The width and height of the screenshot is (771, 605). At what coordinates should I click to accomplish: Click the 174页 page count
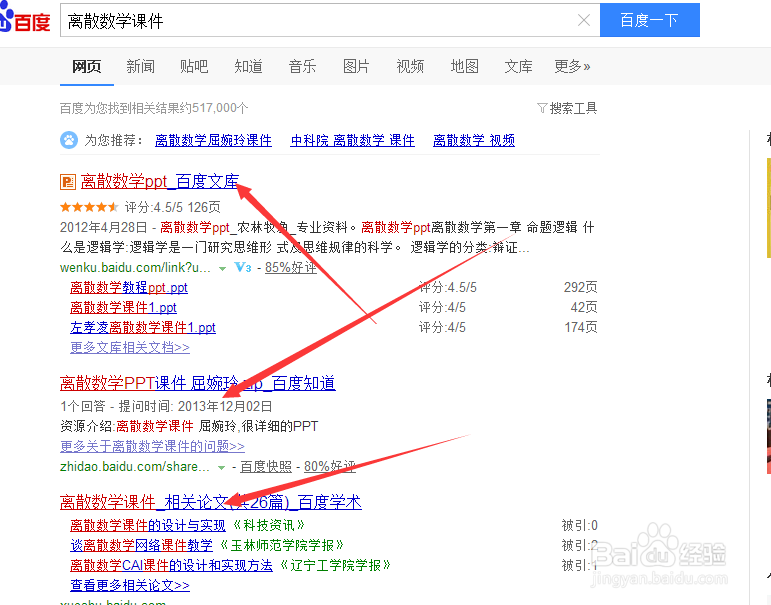[581, 328]
